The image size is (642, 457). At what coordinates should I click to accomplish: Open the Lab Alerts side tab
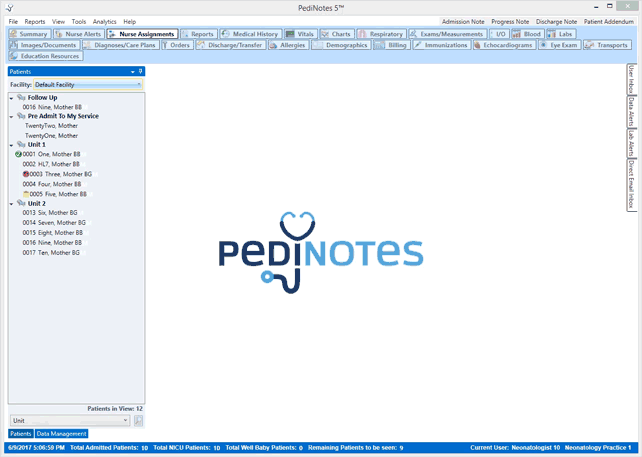(x=631, y=143)
